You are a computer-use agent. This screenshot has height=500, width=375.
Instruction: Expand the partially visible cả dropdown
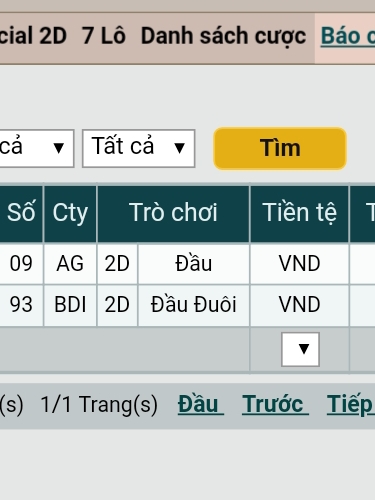(37, 148)
